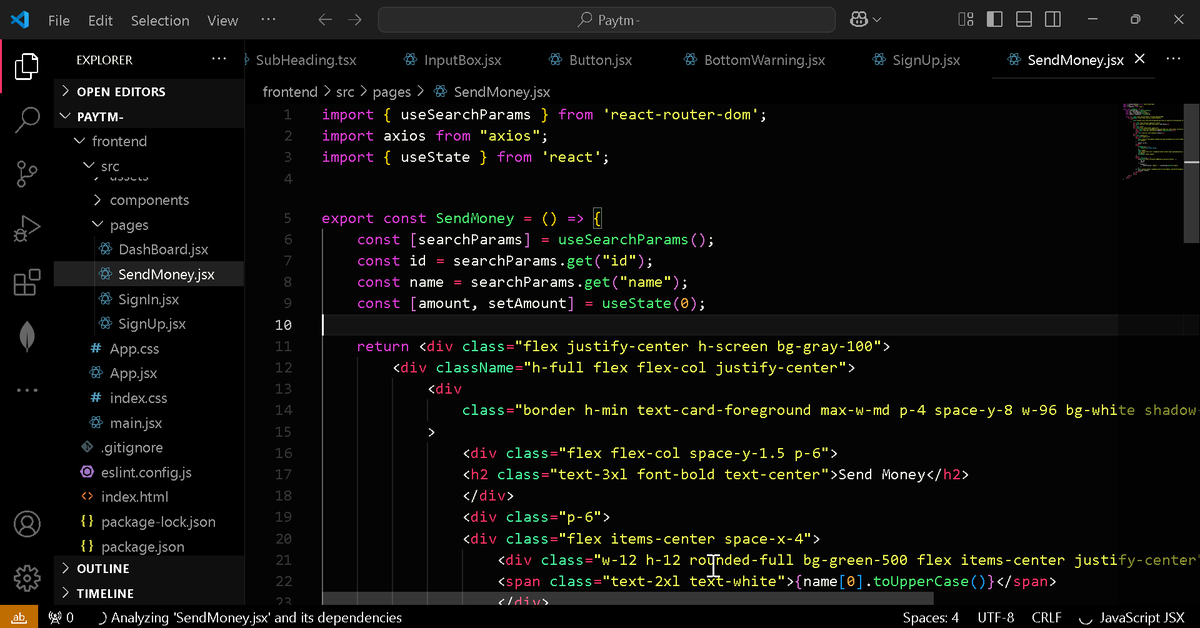Open main.jsx in the explorer

tap(148, 423)
